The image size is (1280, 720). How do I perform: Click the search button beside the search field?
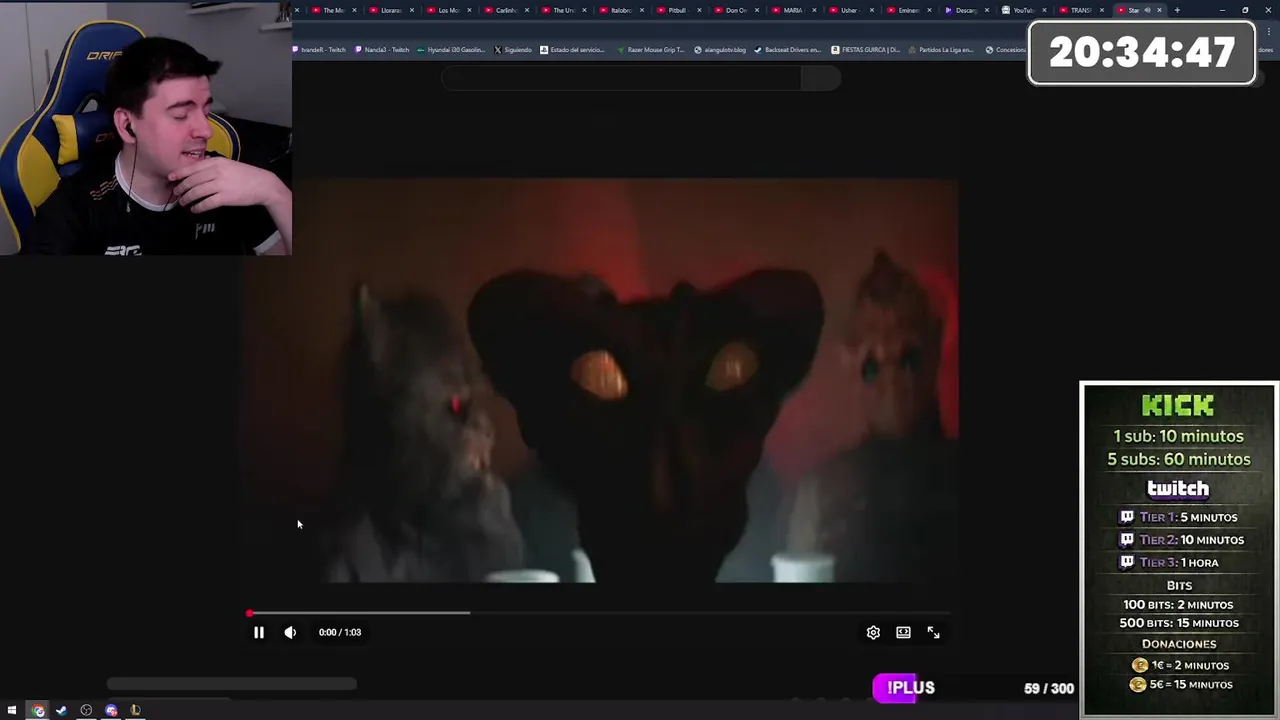coord(821,78)
